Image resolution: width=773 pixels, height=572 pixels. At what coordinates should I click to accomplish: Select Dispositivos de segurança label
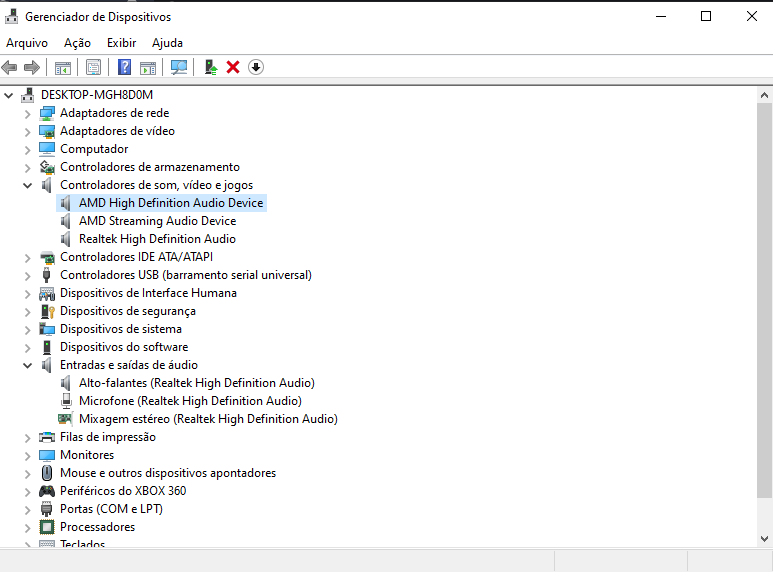128,311
